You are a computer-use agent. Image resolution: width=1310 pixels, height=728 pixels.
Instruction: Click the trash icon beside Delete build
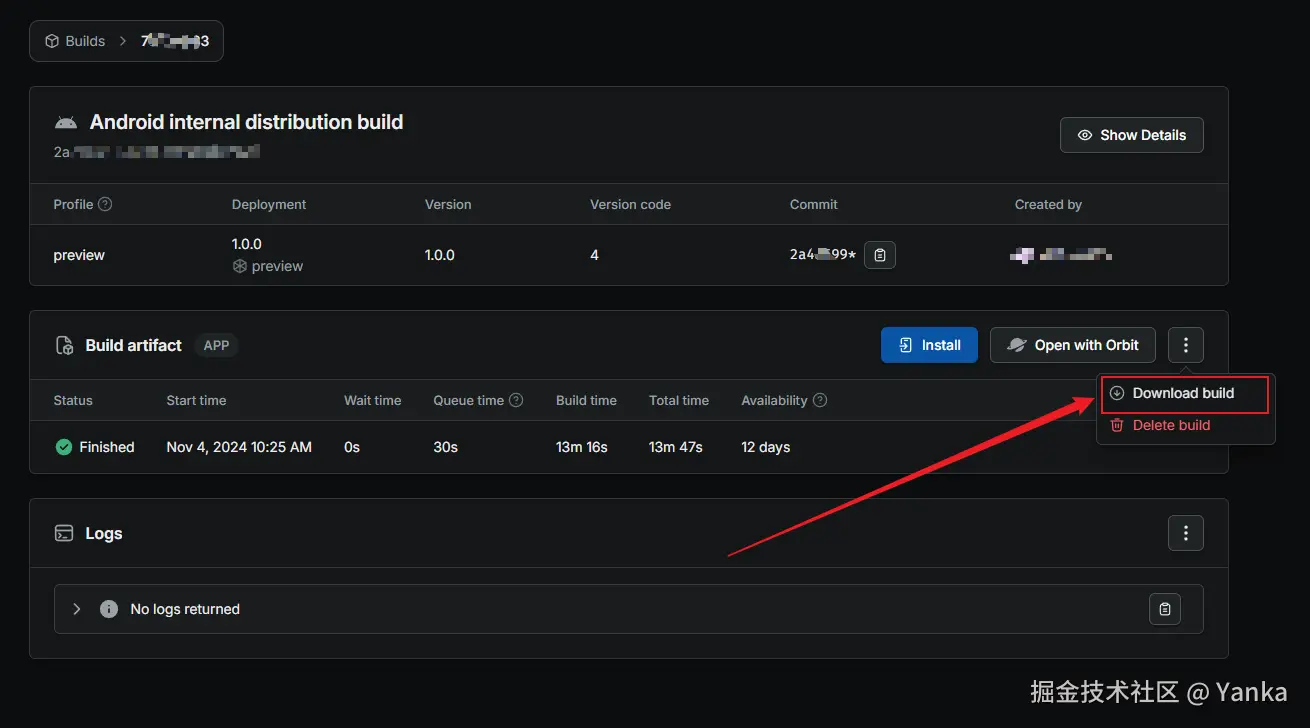coord(1117,425)
